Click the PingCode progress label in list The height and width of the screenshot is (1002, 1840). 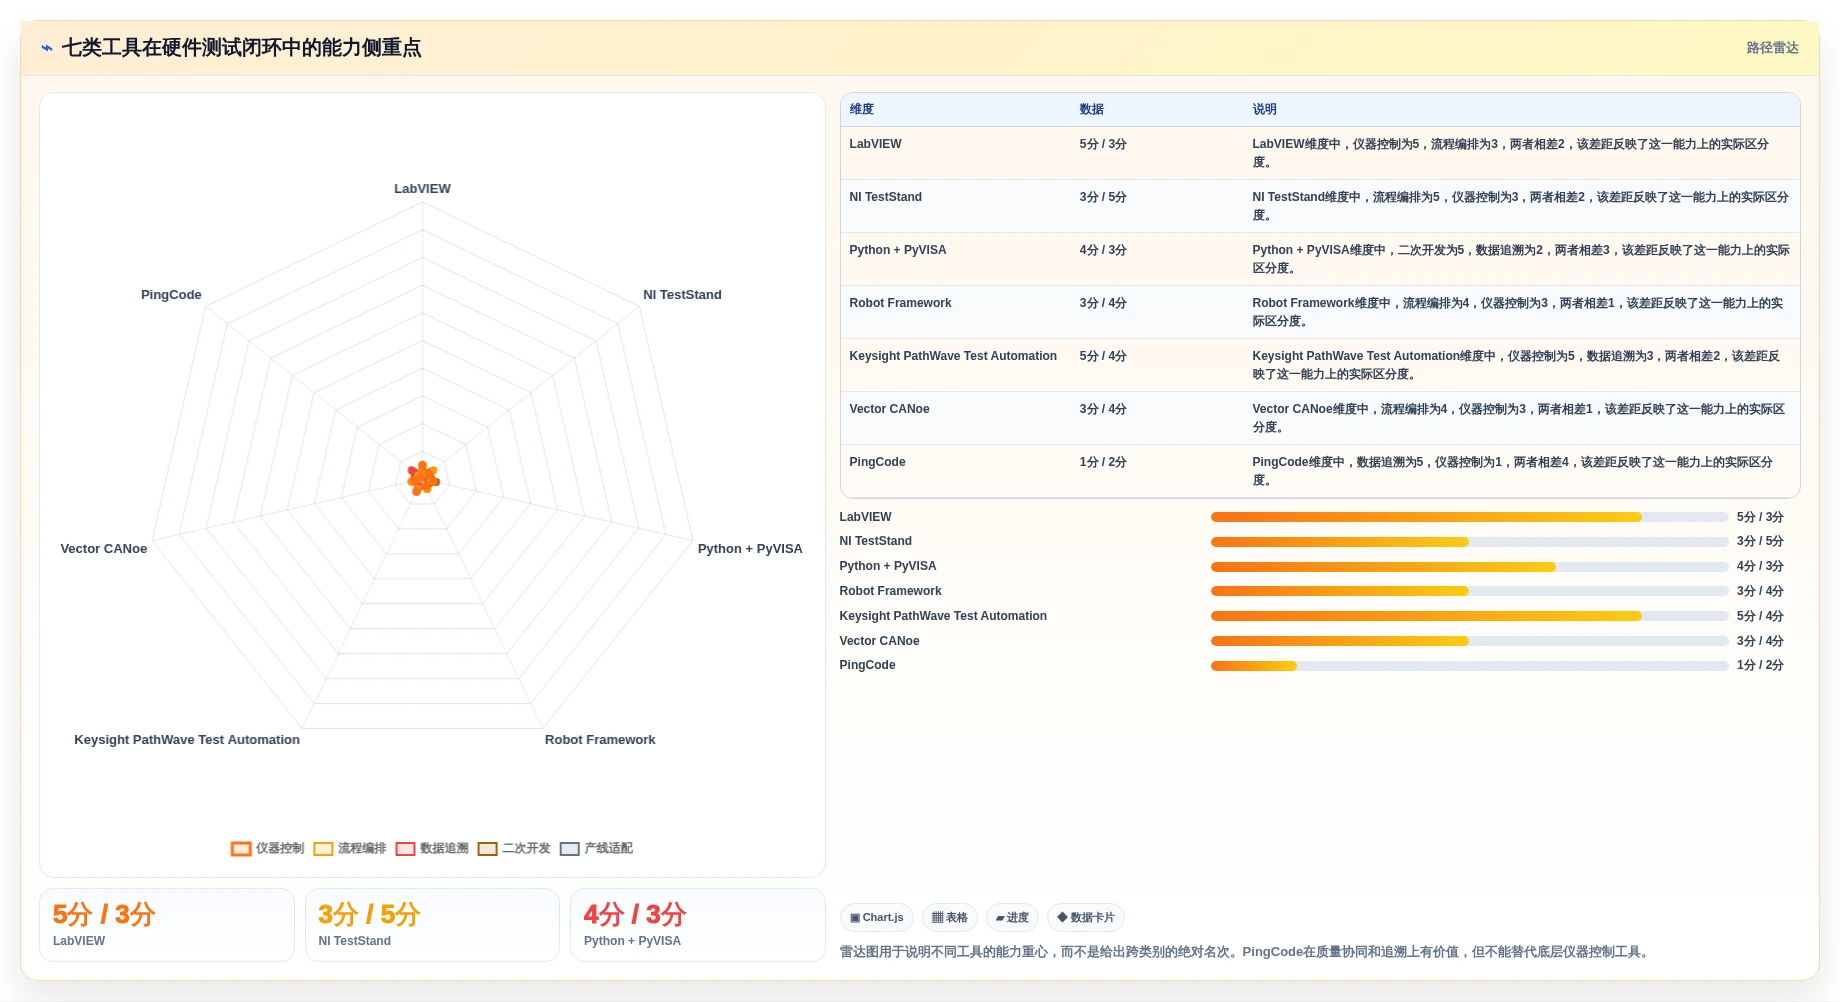click(867, 665)
